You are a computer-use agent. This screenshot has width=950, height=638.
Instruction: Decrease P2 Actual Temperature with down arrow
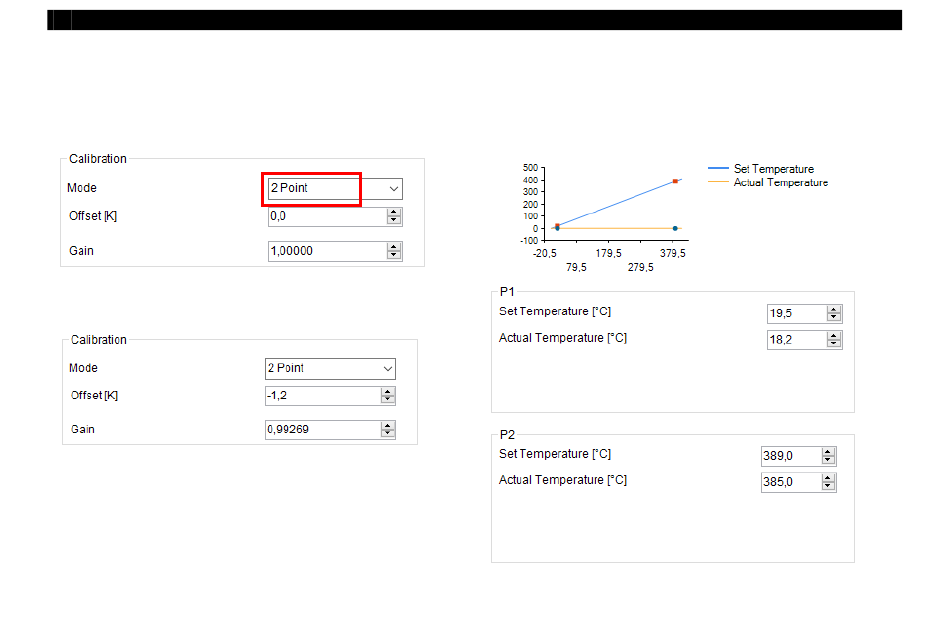coord(828,486)
